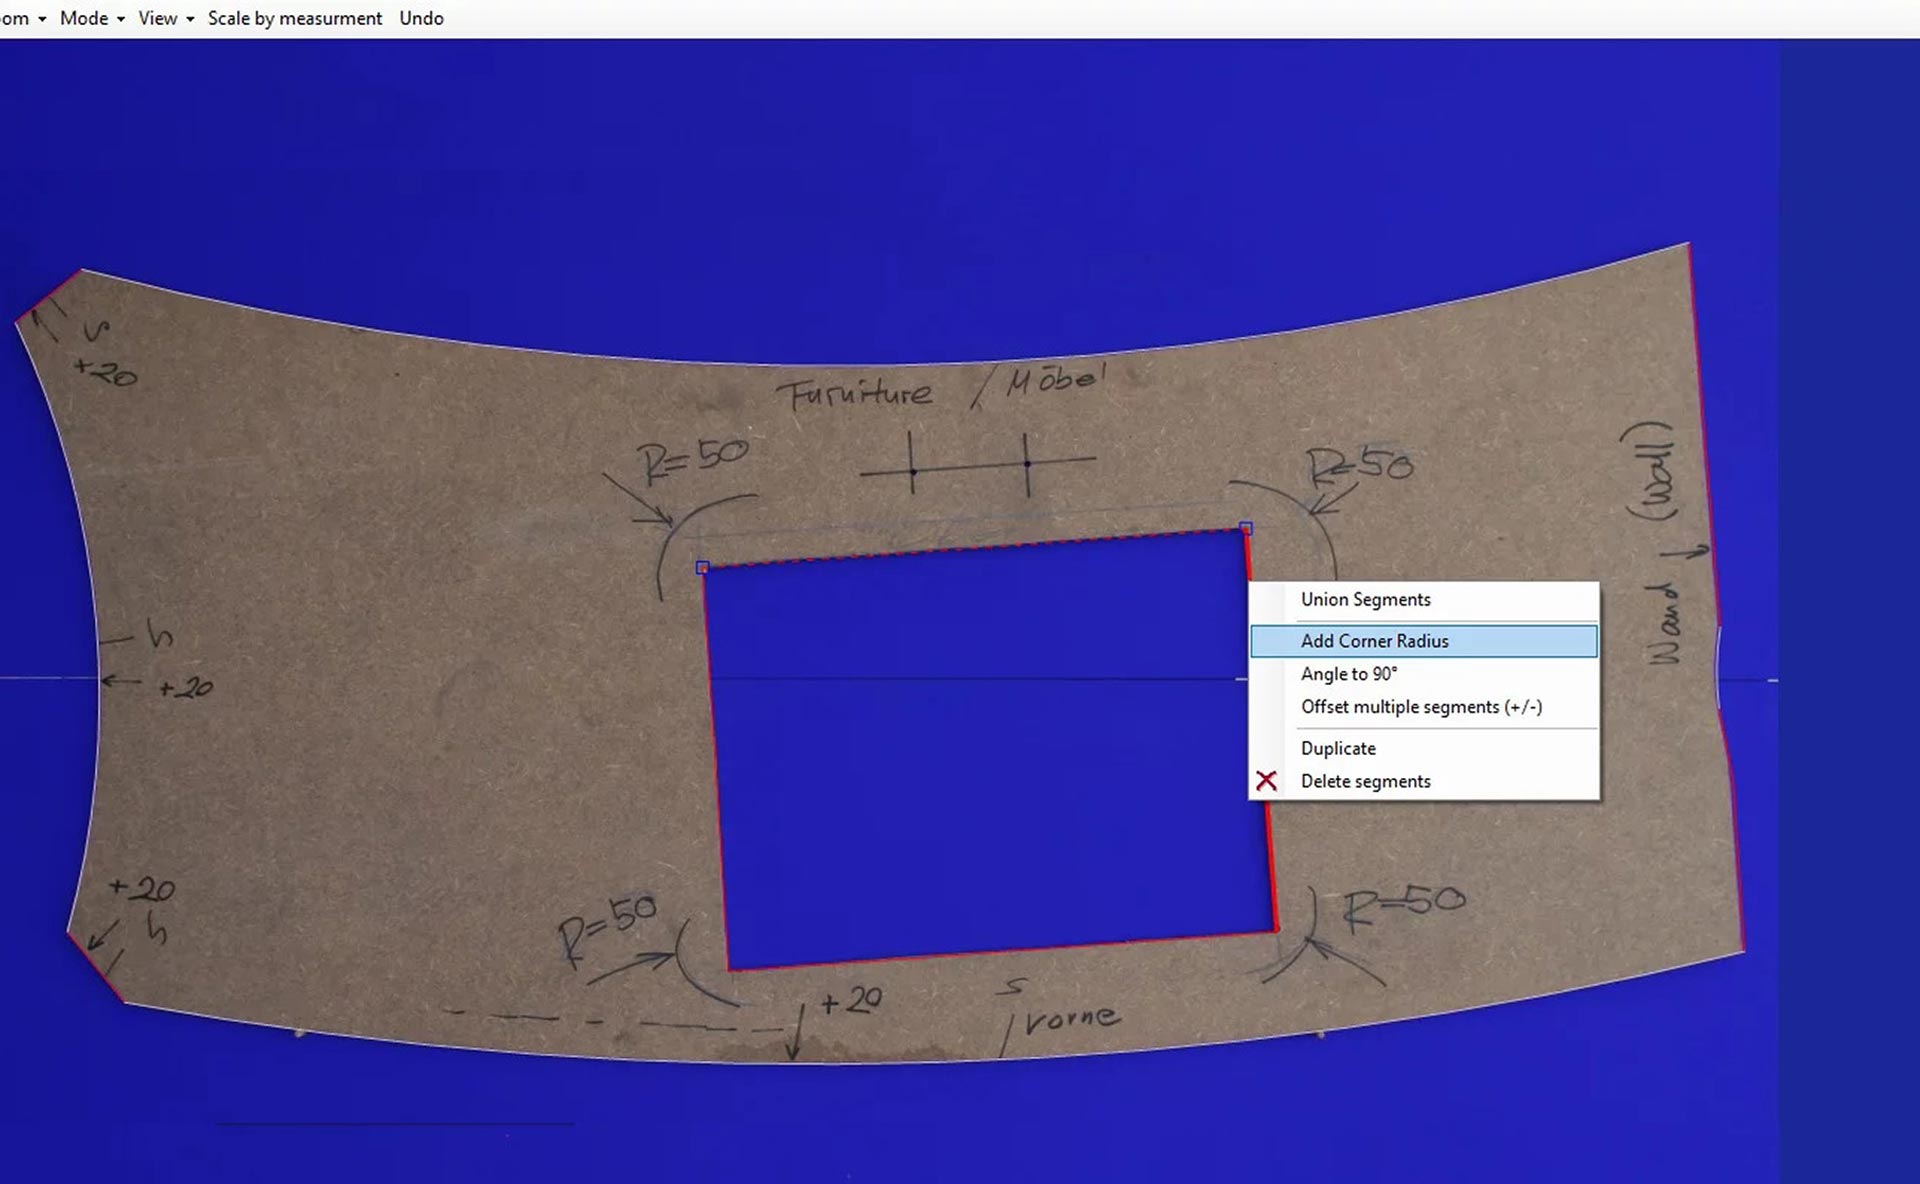Select the square node handle at cutout's top-left corner

[702, 568]
